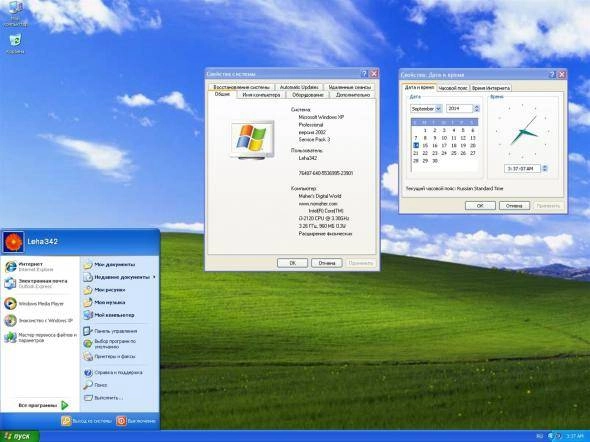Click the Search magnifier icon (Поиск)
590x442 pixels.
[88, 385]
